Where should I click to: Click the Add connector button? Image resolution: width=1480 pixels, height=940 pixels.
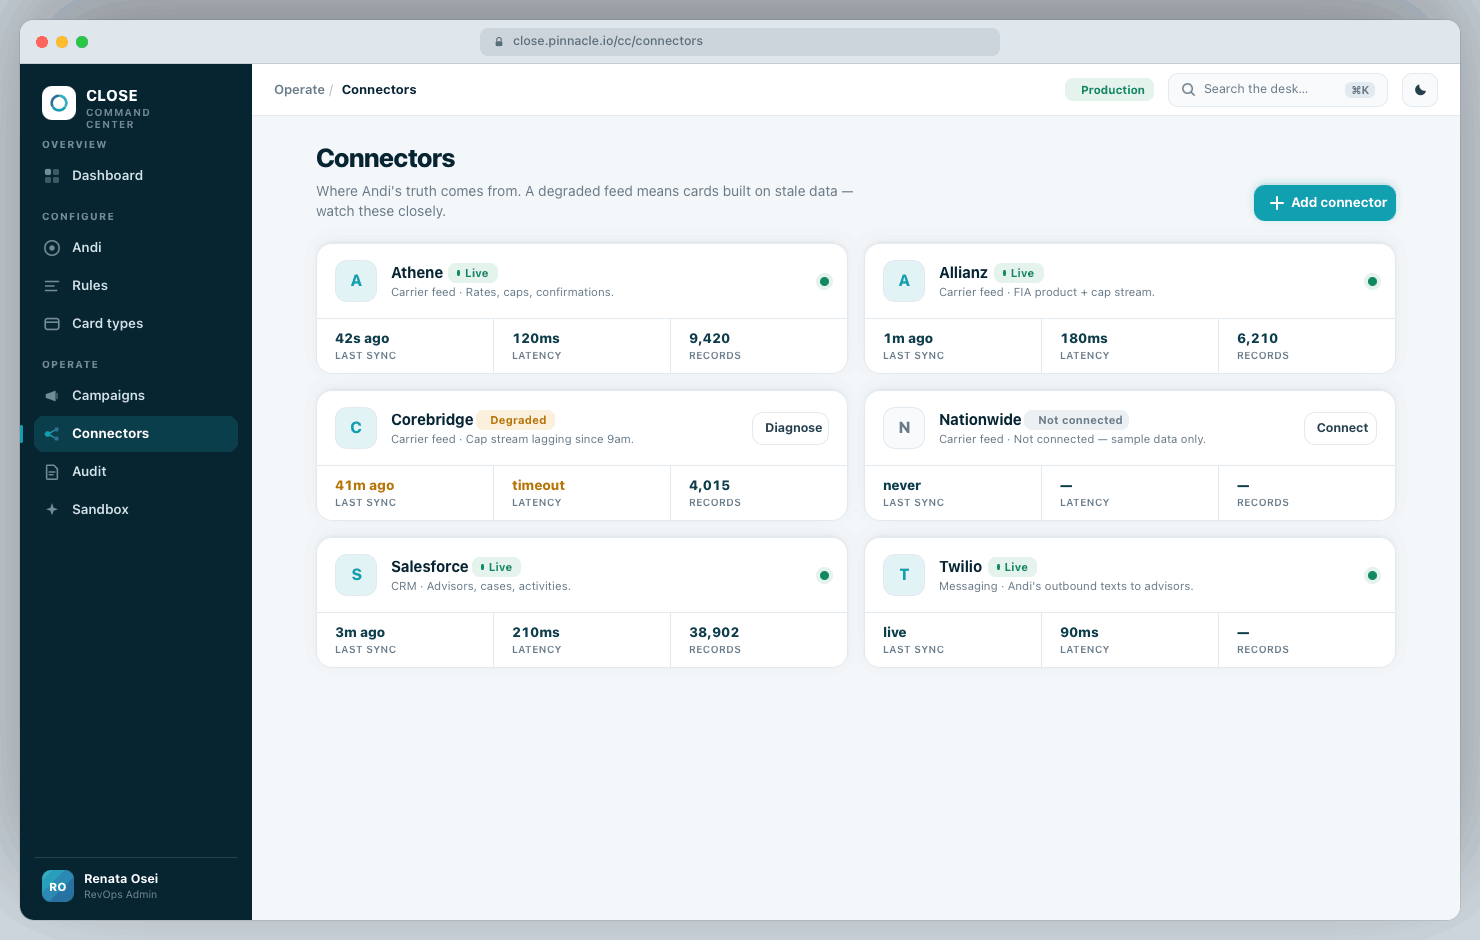pos(1325,203)
